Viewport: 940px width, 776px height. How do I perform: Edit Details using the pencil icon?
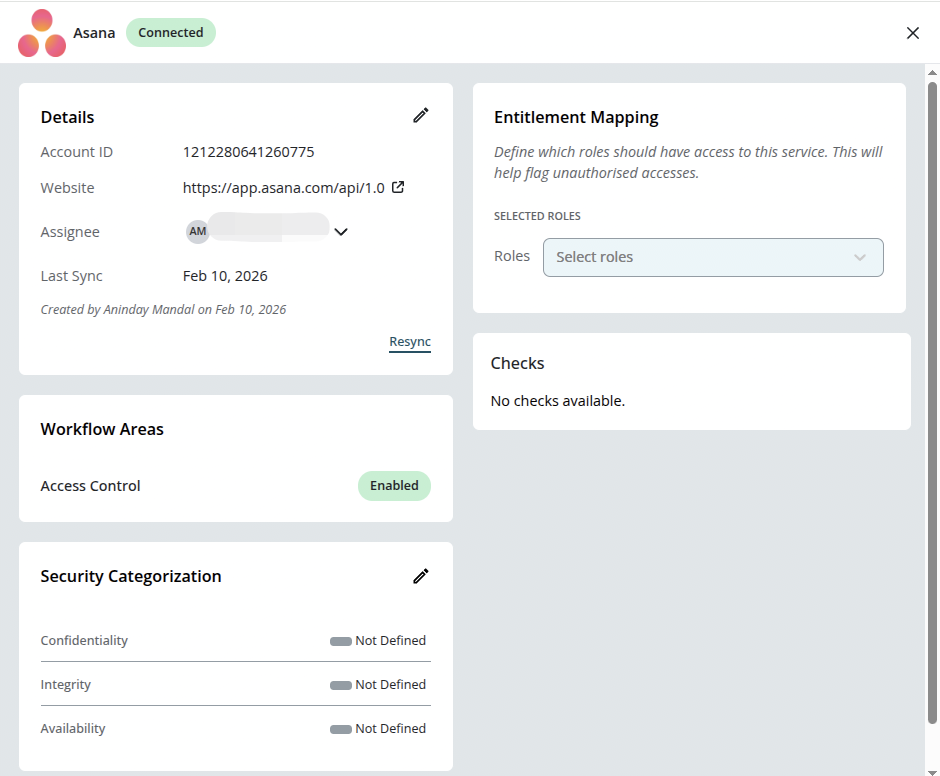click(420, 115)
